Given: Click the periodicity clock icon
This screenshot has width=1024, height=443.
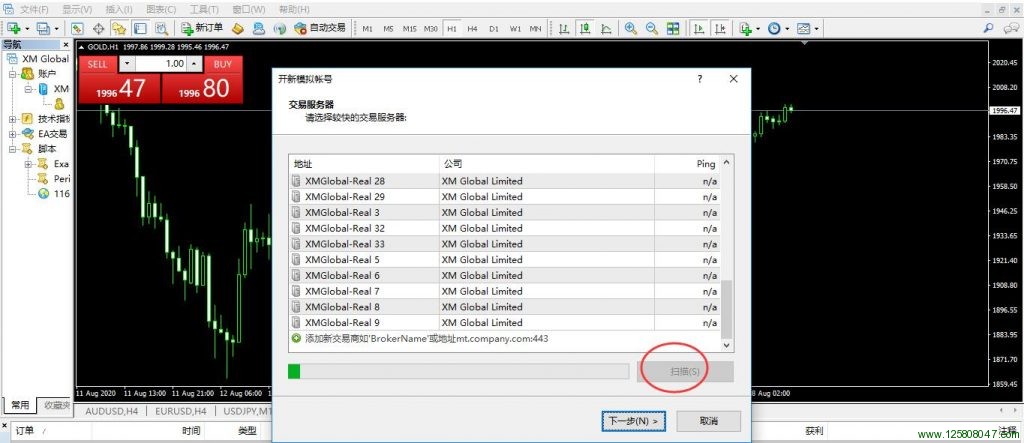Looking at the screenshot, I should (774, 28).
